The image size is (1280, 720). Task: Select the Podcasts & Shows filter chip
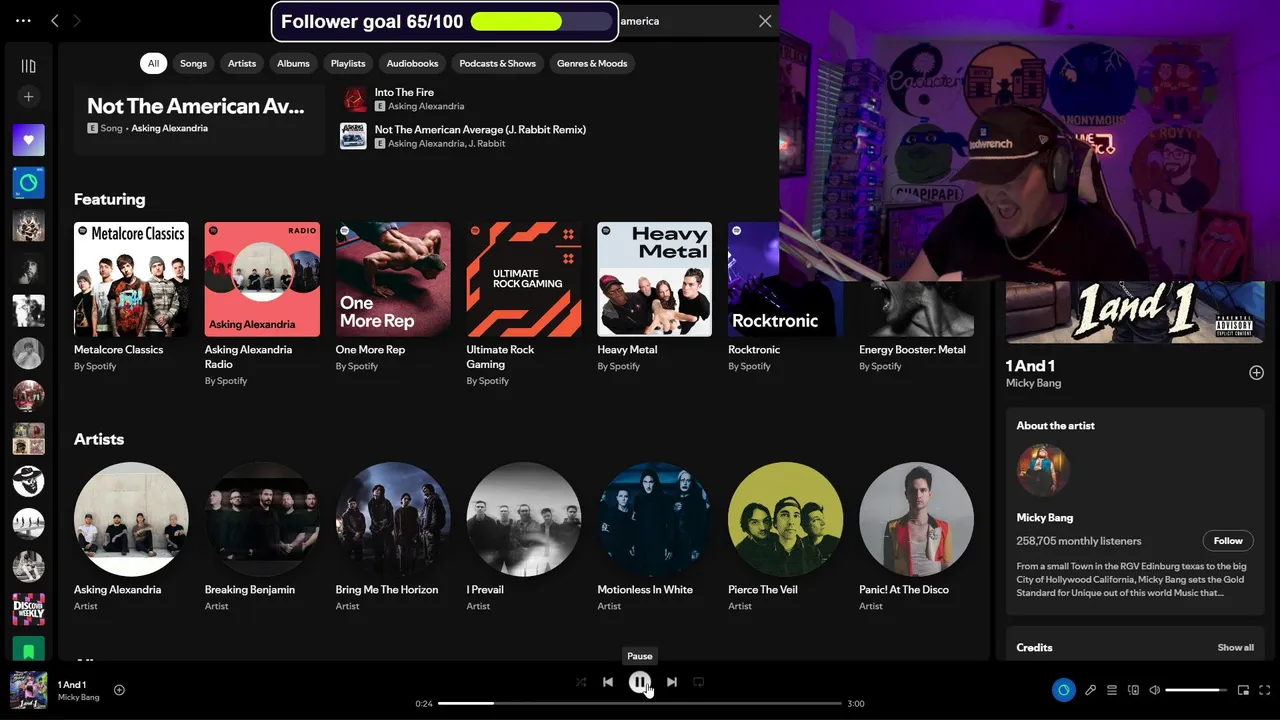click(498, 63)
